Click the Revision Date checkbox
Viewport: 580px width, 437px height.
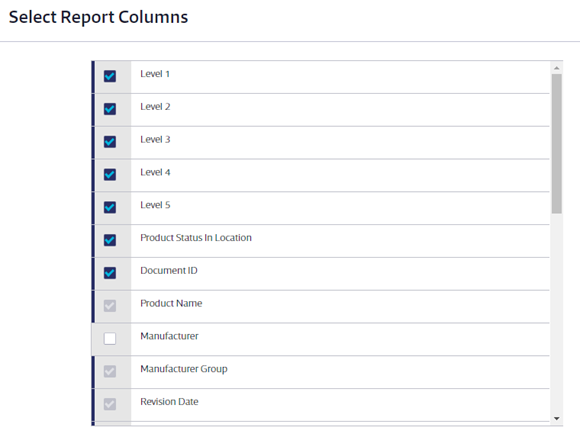[x=110, y=404]
